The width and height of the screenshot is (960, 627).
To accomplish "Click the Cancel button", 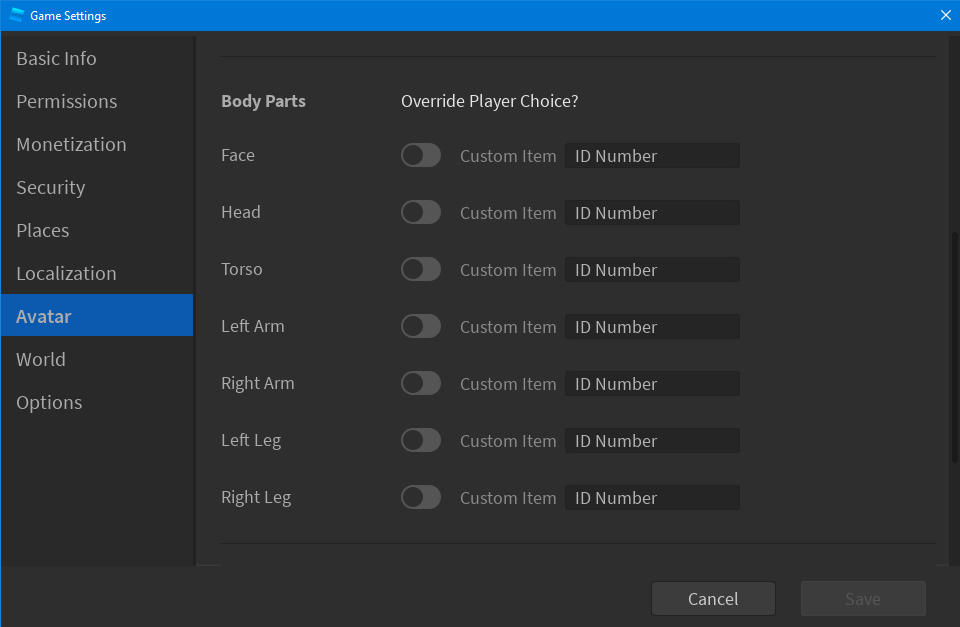I will pos(713,598).
